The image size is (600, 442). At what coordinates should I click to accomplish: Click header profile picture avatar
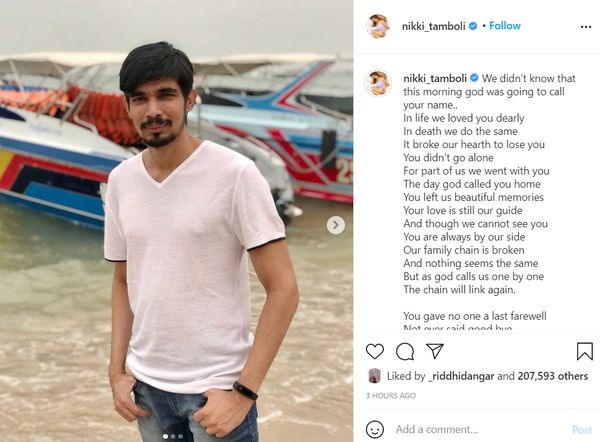378,26
